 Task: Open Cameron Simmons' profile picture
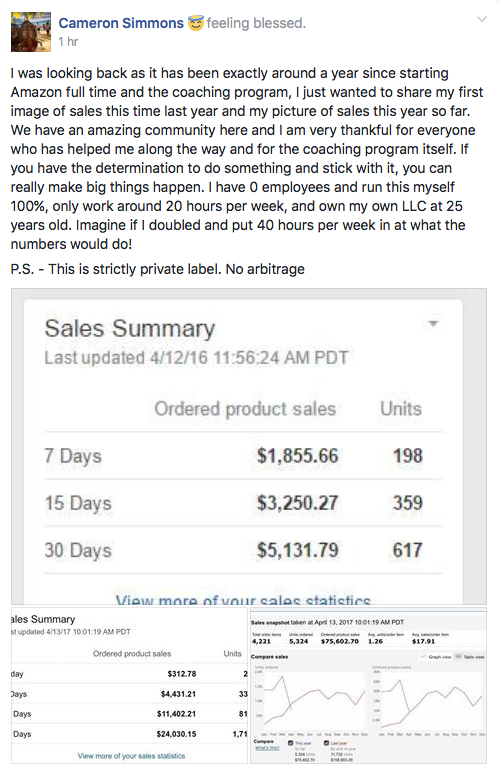30,32
